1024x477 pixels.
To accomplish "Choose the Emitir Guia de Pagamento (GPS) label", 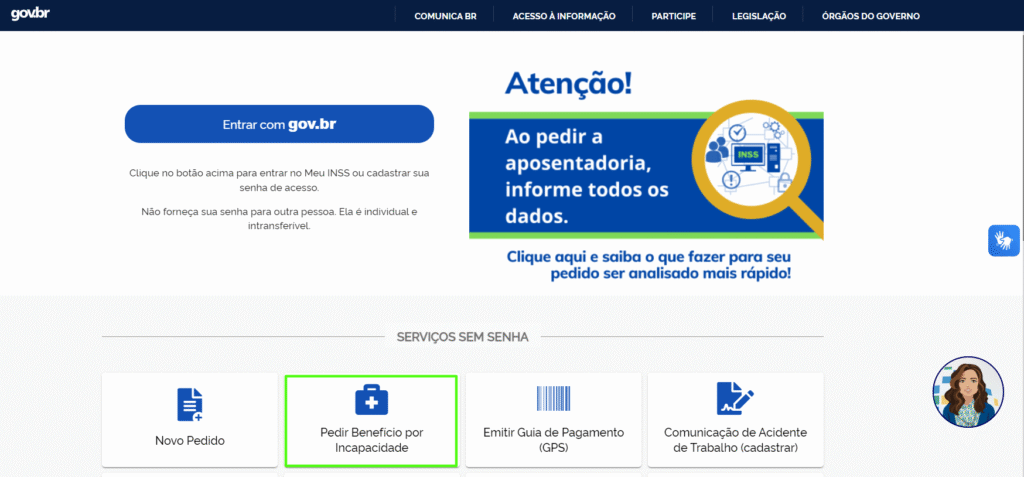I will point(553,440).
